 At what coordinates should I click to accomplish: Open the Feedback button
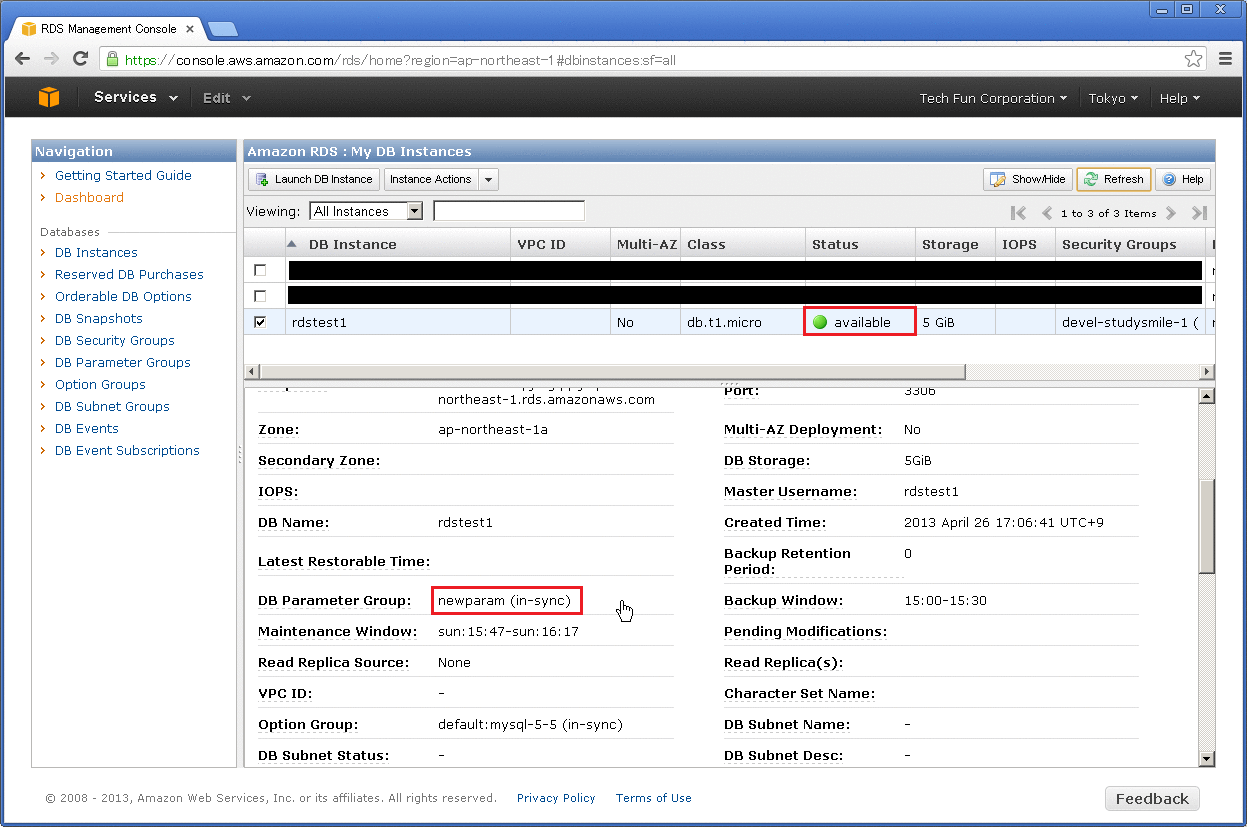pos(1152,798)
